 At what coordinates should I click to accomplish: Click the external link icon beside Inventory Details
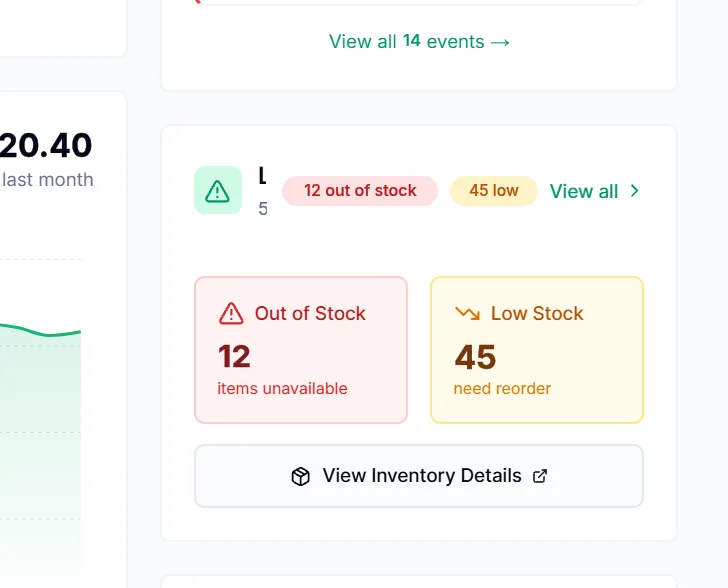point(540,476)
